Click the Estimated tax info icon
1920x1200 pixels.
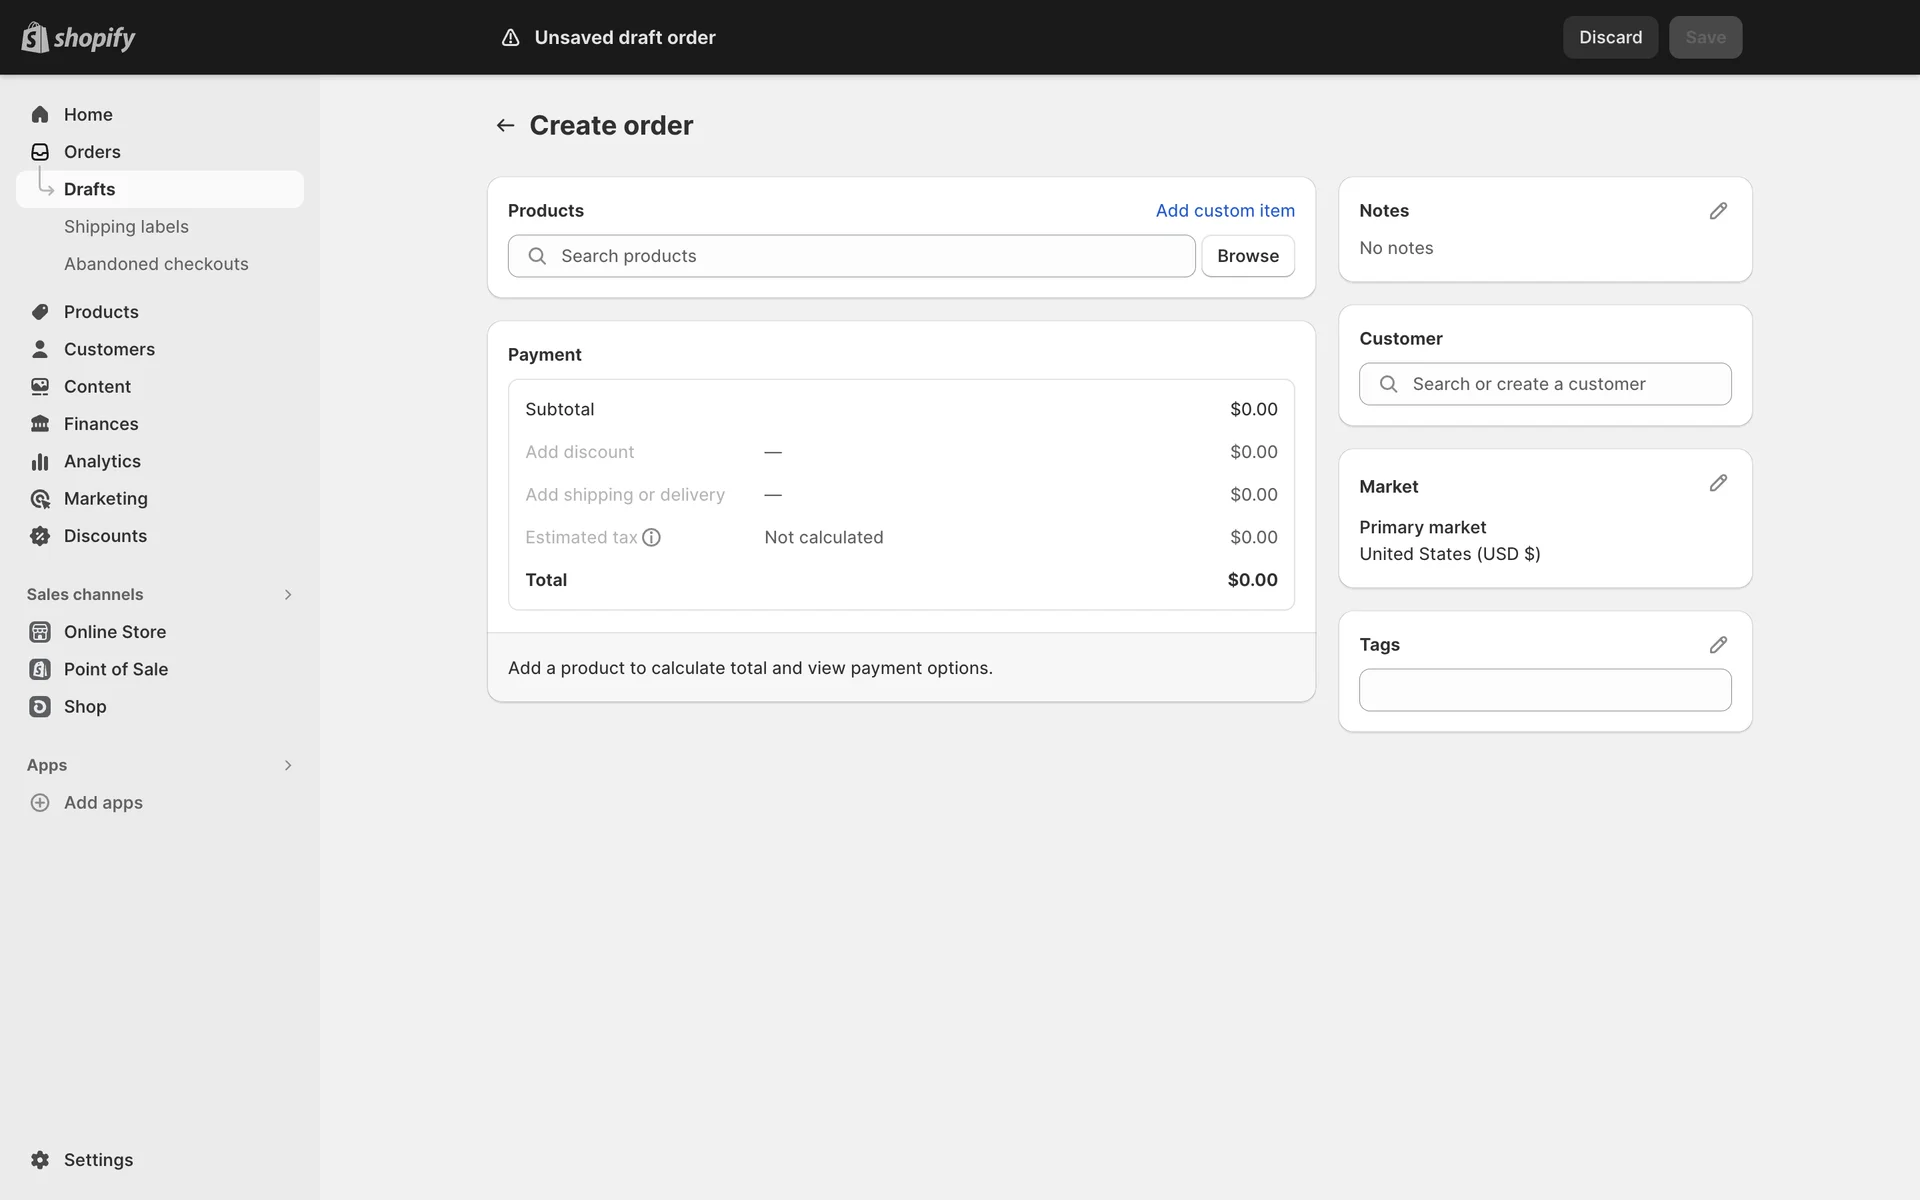click(651, 537)
